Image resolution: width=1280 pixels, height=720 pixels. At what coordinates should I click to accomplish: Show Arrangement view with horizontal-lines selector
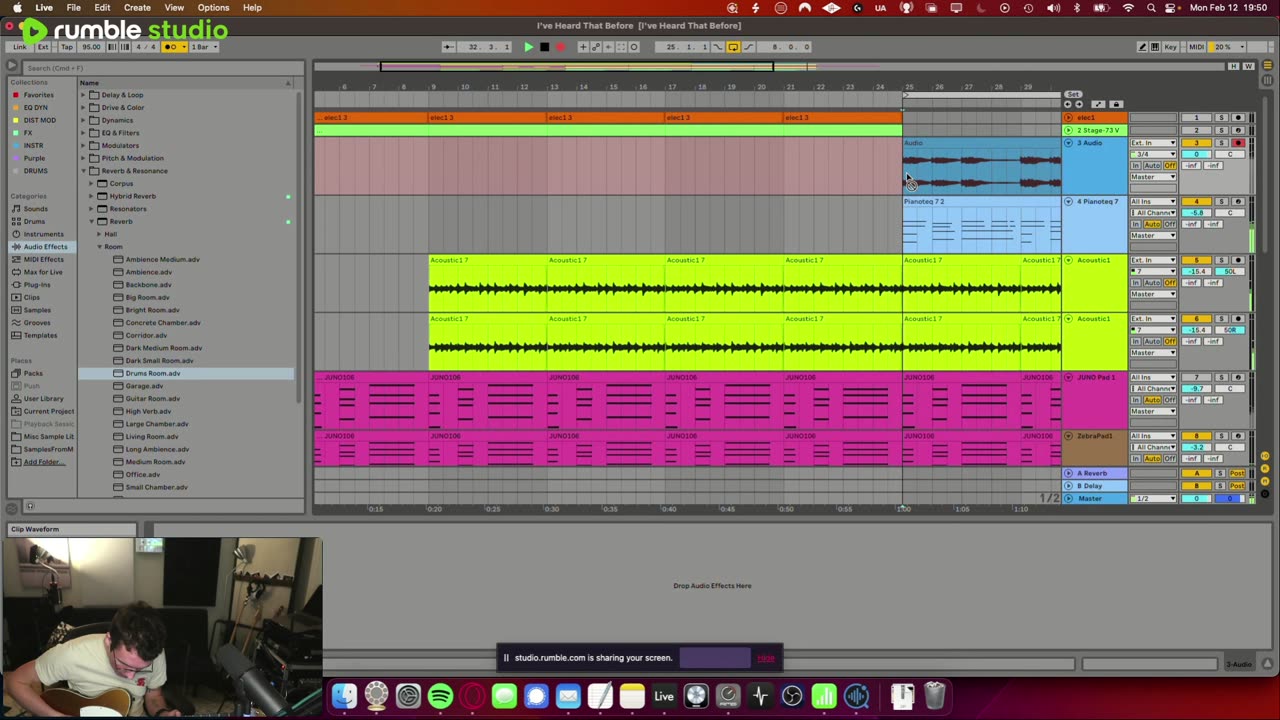coord(1268,65)
